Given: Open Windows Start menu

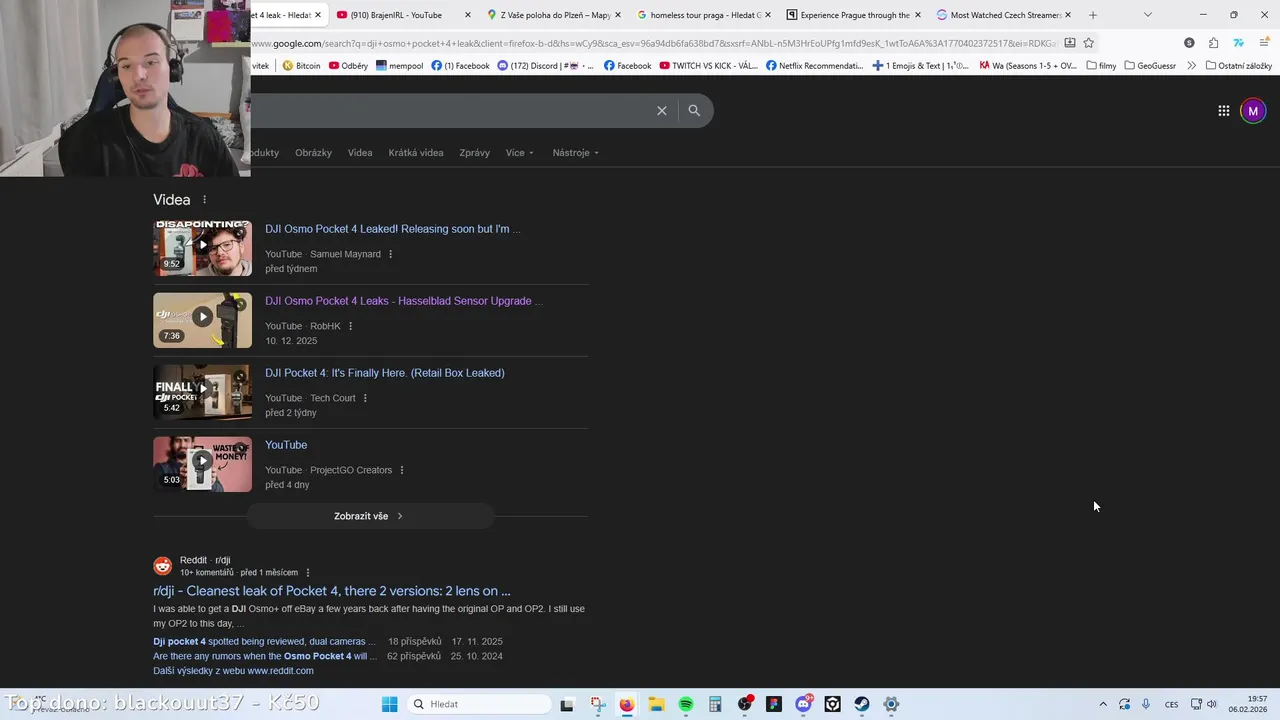Looking at the screenshot, I should pyautogui.click(x=389, y=704).
